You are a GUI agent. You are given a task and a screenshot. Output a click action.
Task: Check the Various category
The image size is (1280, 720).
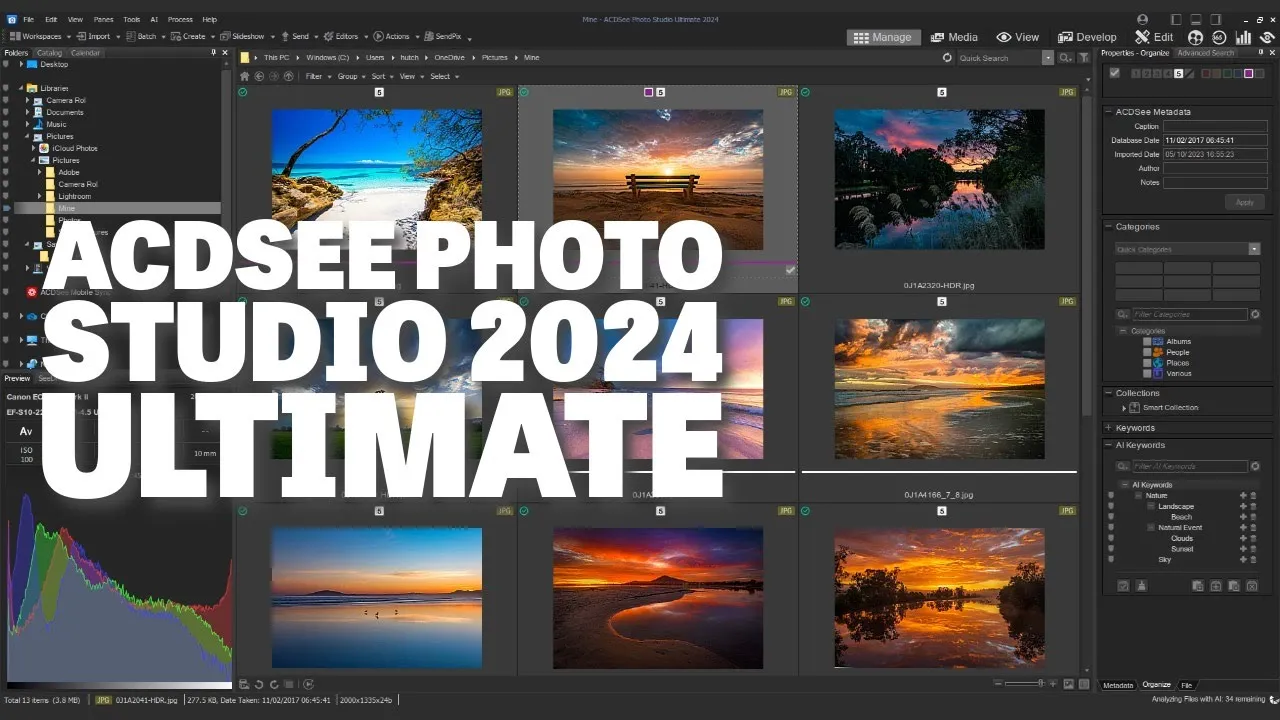[x=1147, y=373]
